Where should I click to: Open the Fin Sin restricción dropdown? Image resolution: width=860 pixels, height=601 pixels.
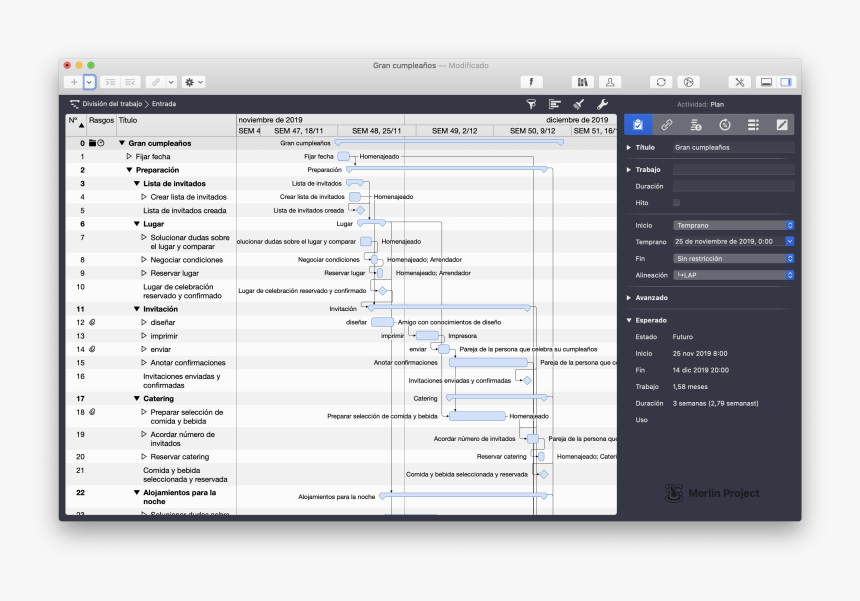[x=733, y=258]
